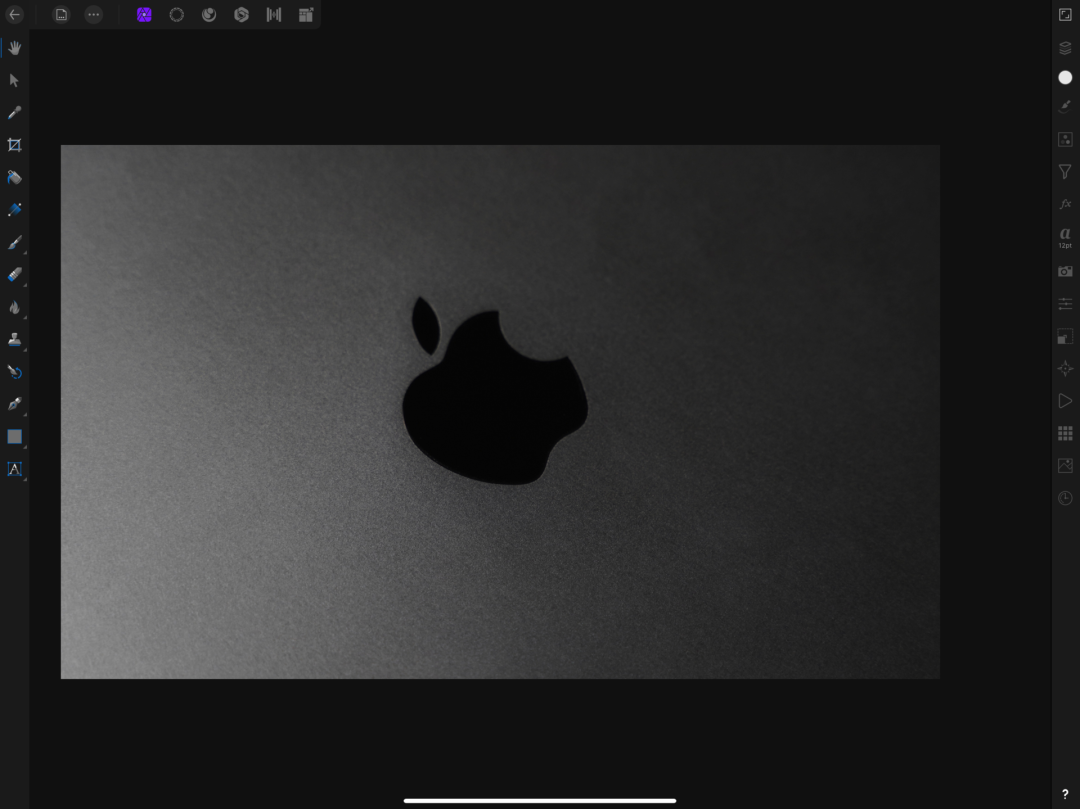Select the Clone stamp tool
The height and width of the screenshot is (809, 1080).
(x=14, y=339)
